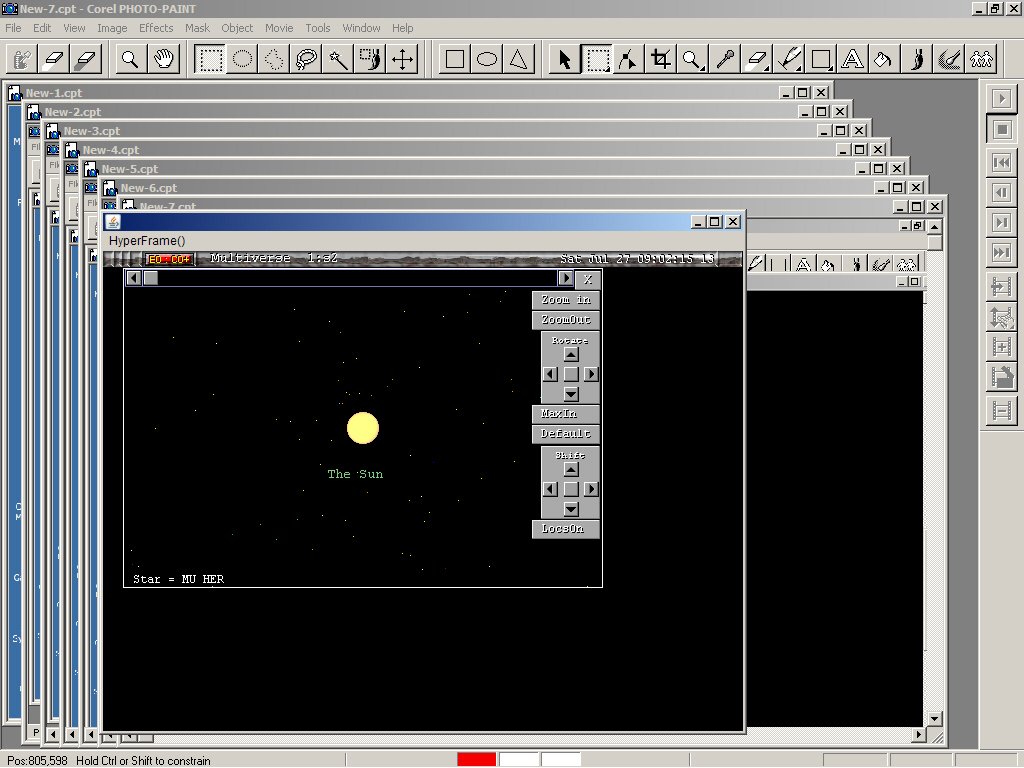Choose the Rectangle mask tool
1024x768 pixels.
(x=210, y=60)
